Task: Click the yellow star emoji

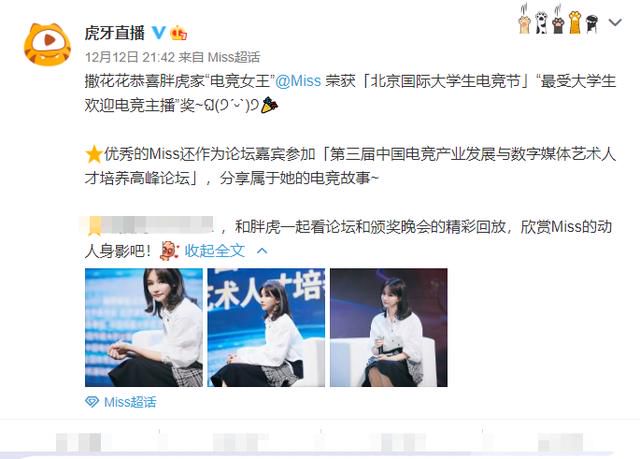Action: click(x=94, y=154)
